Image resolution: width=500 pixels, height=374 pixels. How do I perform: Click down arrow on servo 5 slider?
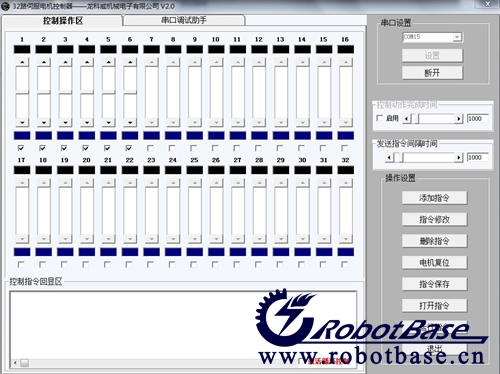108,123
